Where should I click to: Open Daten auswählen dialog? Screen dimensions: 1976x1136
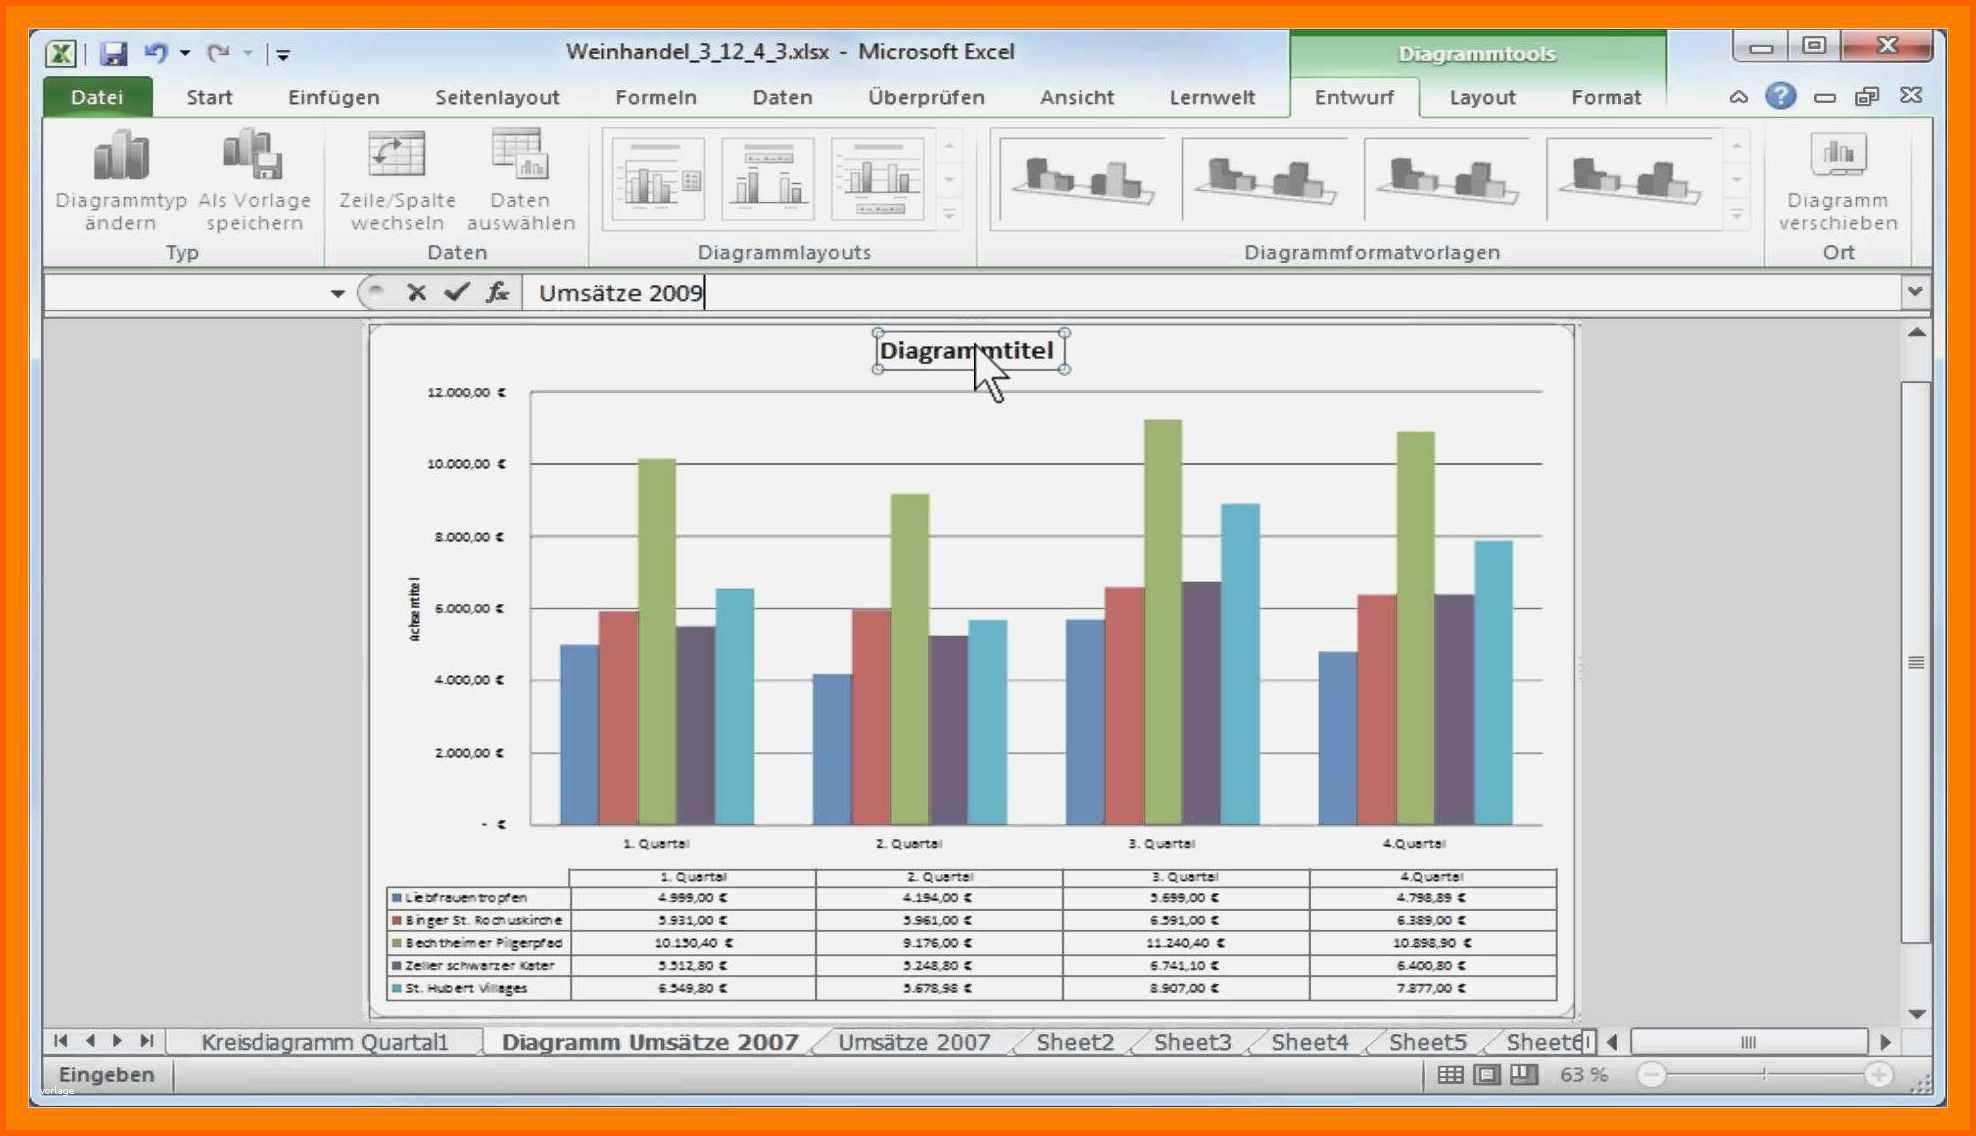pyautogui.click(x=520, y=180)
